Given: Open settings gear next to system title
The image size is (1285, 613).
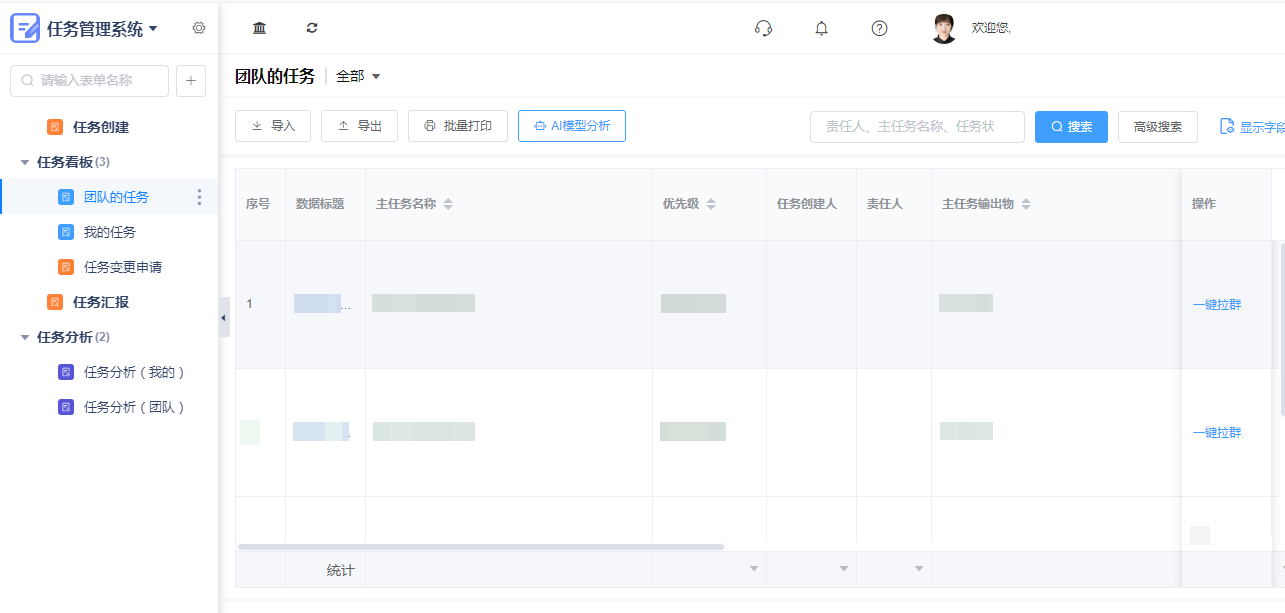Looking at the screenshot, I should tap(199, 28).
